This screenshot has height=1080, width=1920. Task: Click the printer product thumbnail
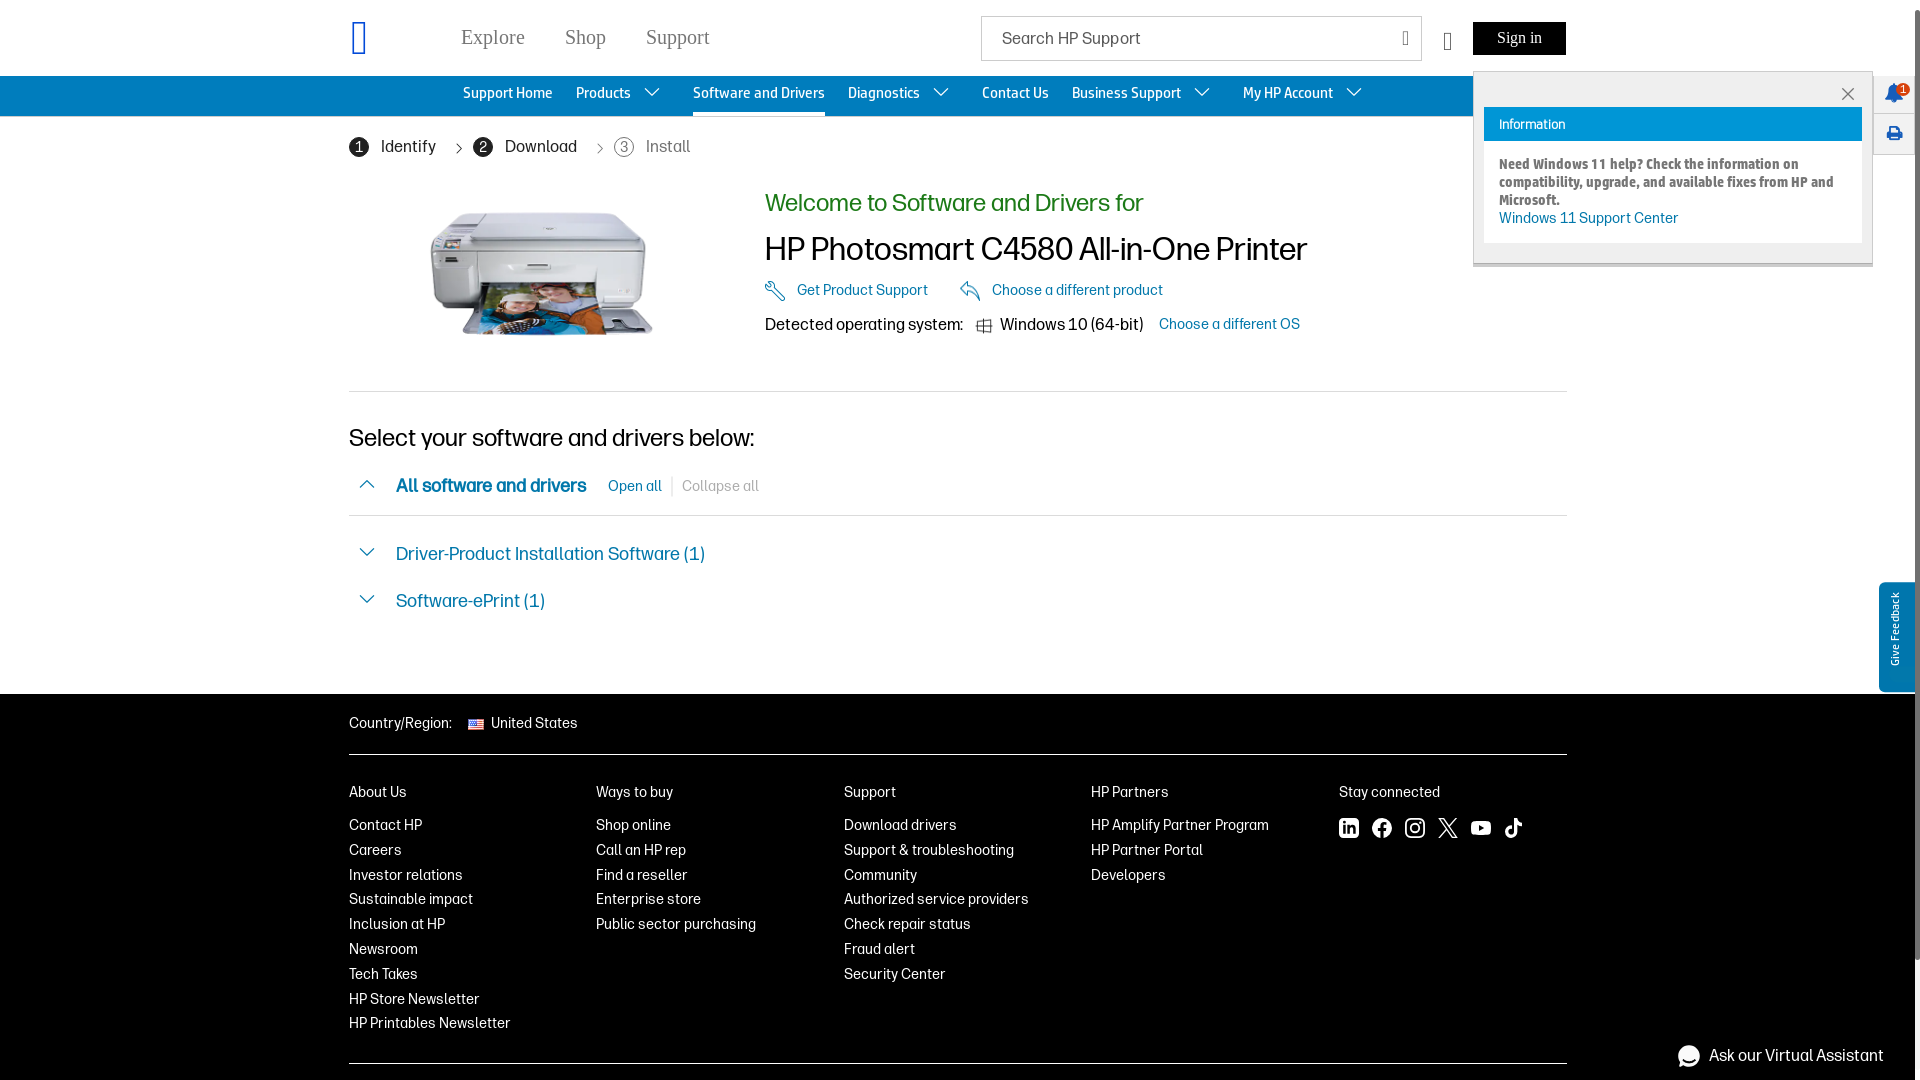pos(542,272)
